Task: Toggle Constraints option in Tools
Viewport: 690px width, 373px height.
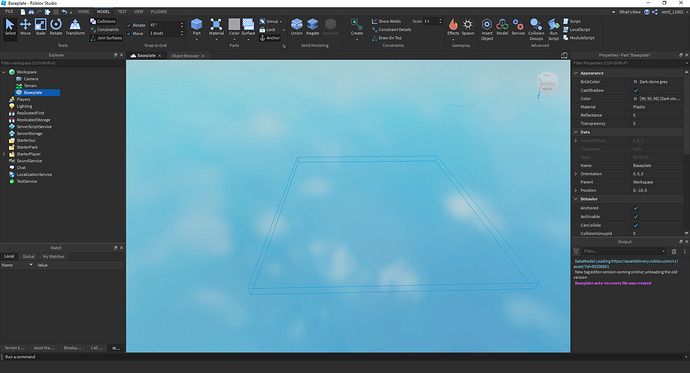Action: (105, 29)
